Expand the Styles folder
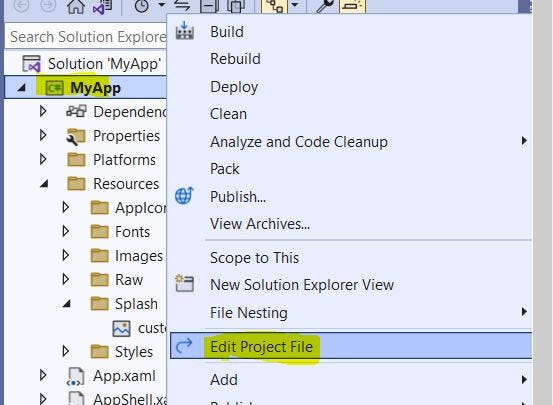Viewport: 553px width, 405px height. point(66,351)
